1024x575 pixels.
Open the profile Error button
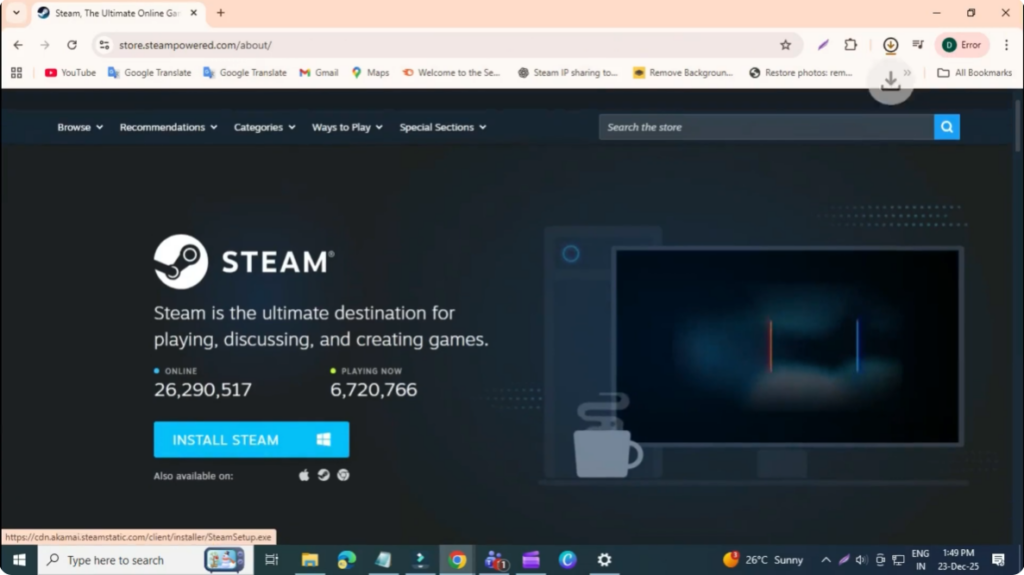[963, 45]
